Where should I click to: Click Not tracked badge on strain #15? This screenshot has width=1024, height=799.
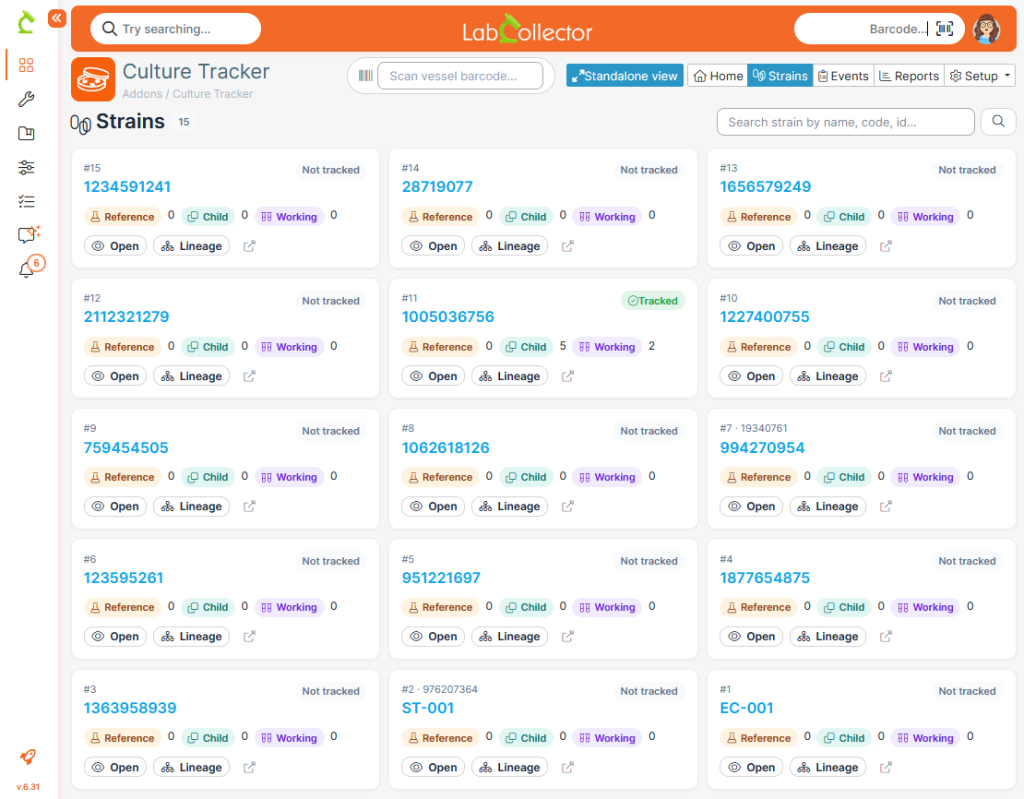[330, 170]
